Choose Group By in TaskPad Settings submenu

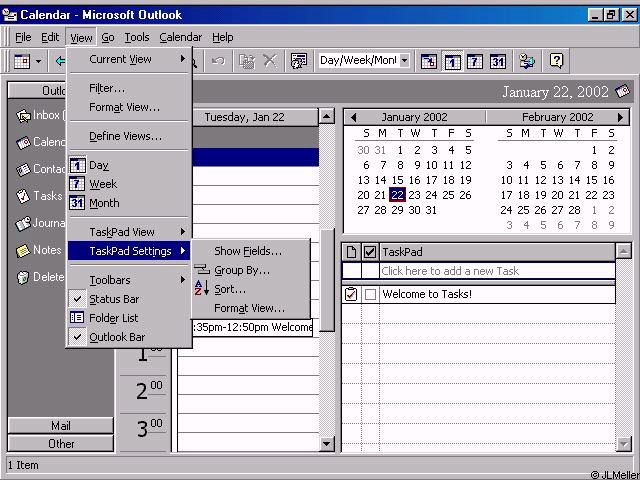[x=251, y=270]
